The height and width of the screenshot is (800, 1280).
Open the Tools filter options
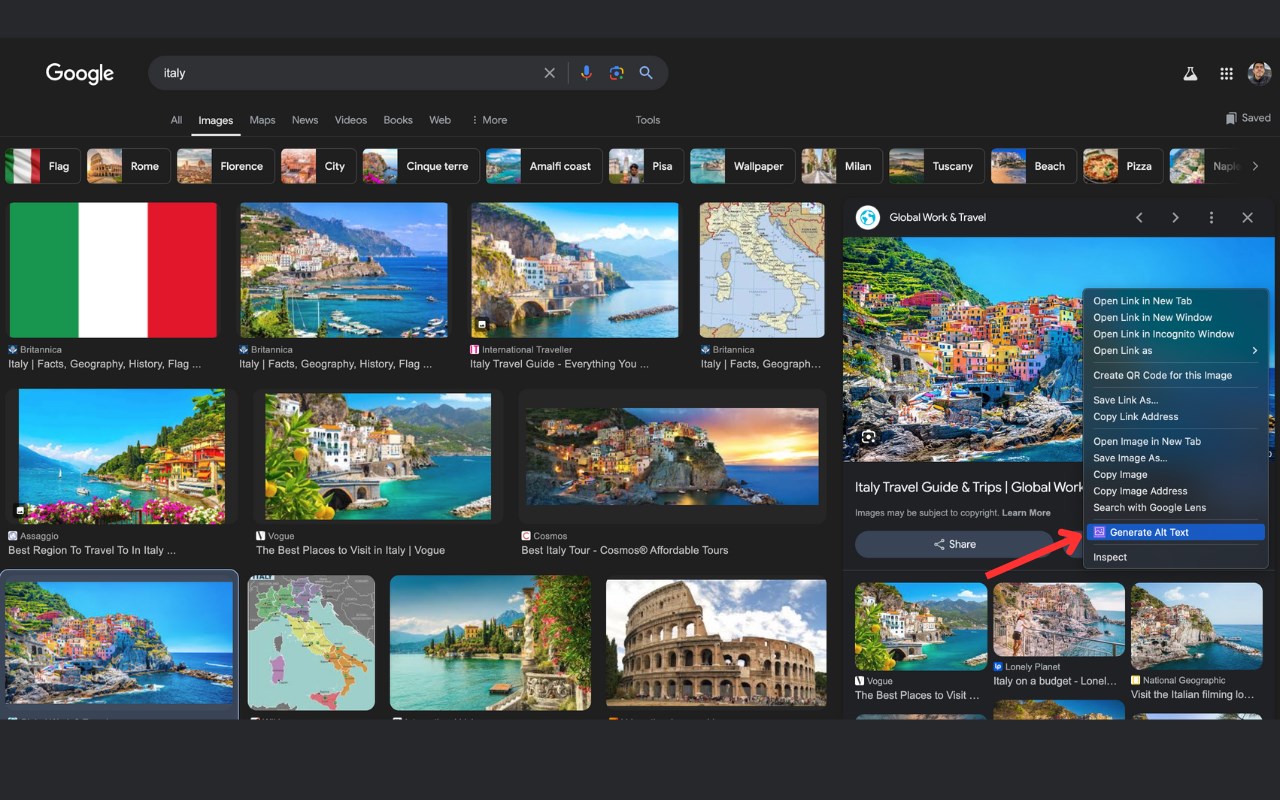(x=648, y=120)
